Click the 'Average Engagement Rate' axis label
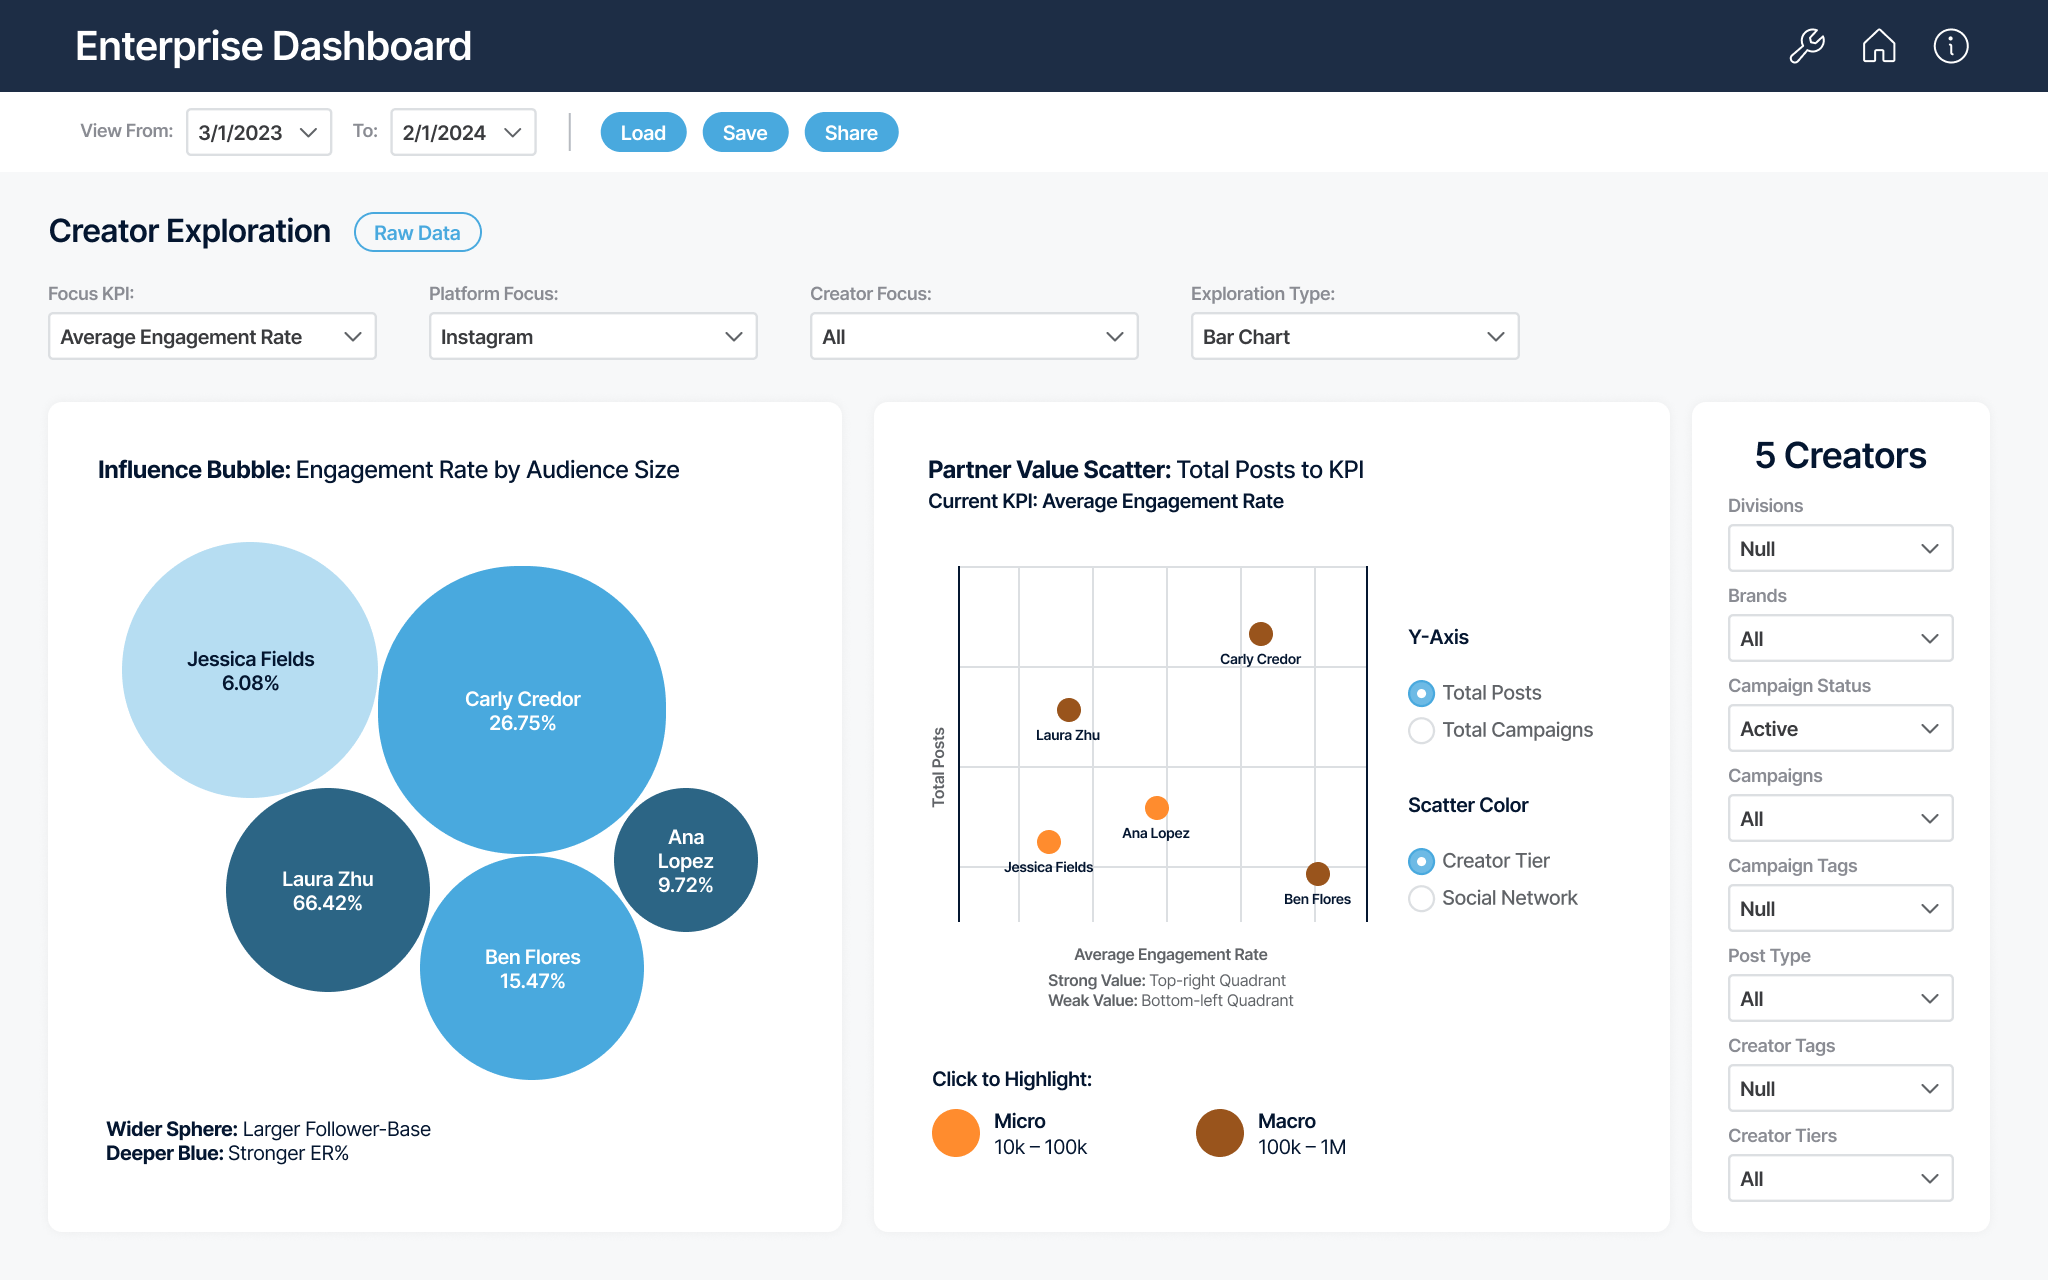 point(1170,955)
